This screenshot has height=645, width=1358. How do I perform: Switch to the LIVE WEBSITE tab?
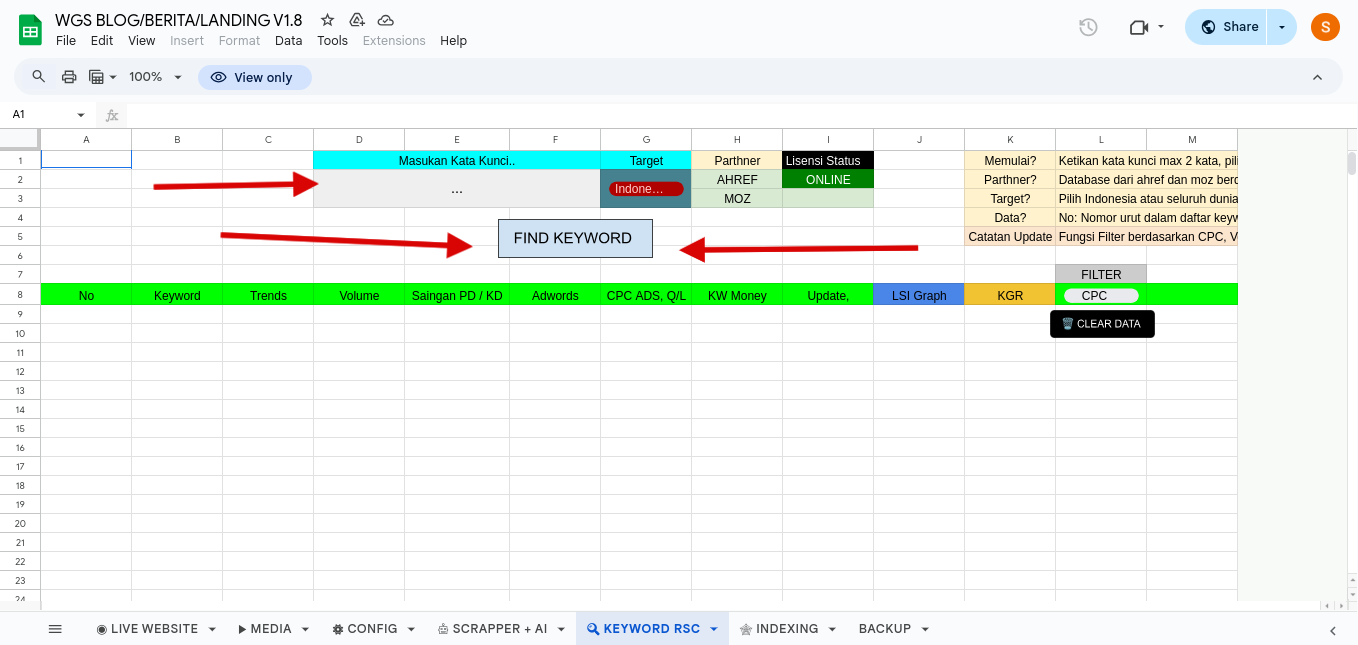click(x=147, y=629)
